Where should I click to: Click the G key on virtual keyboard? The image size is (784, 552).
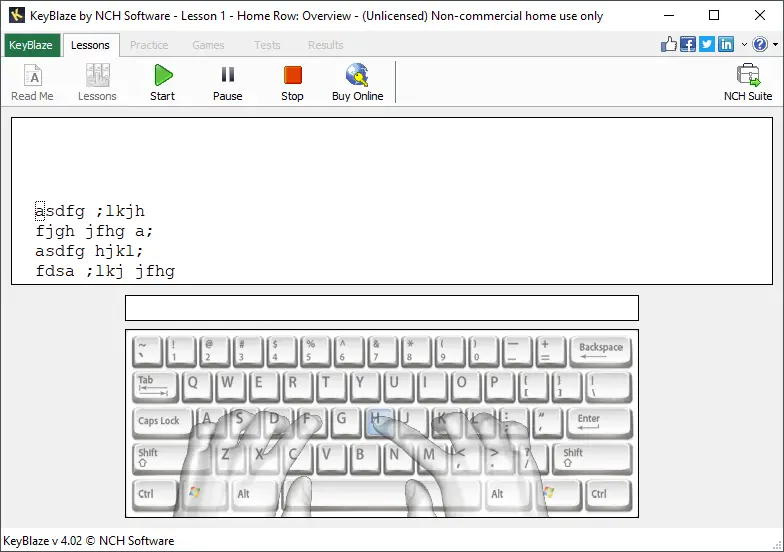[x=344, y=422]
